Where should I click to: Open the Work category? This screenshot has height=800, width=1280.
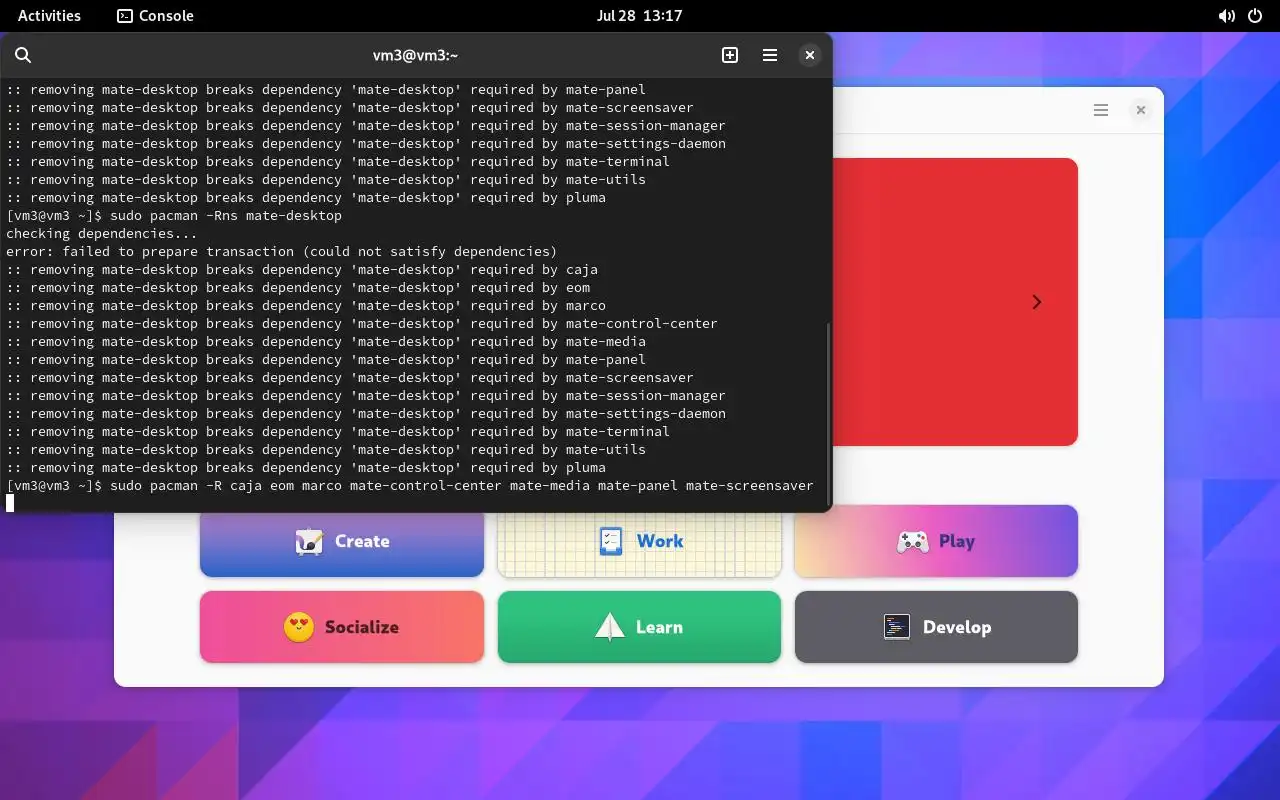tap(640, 541)
